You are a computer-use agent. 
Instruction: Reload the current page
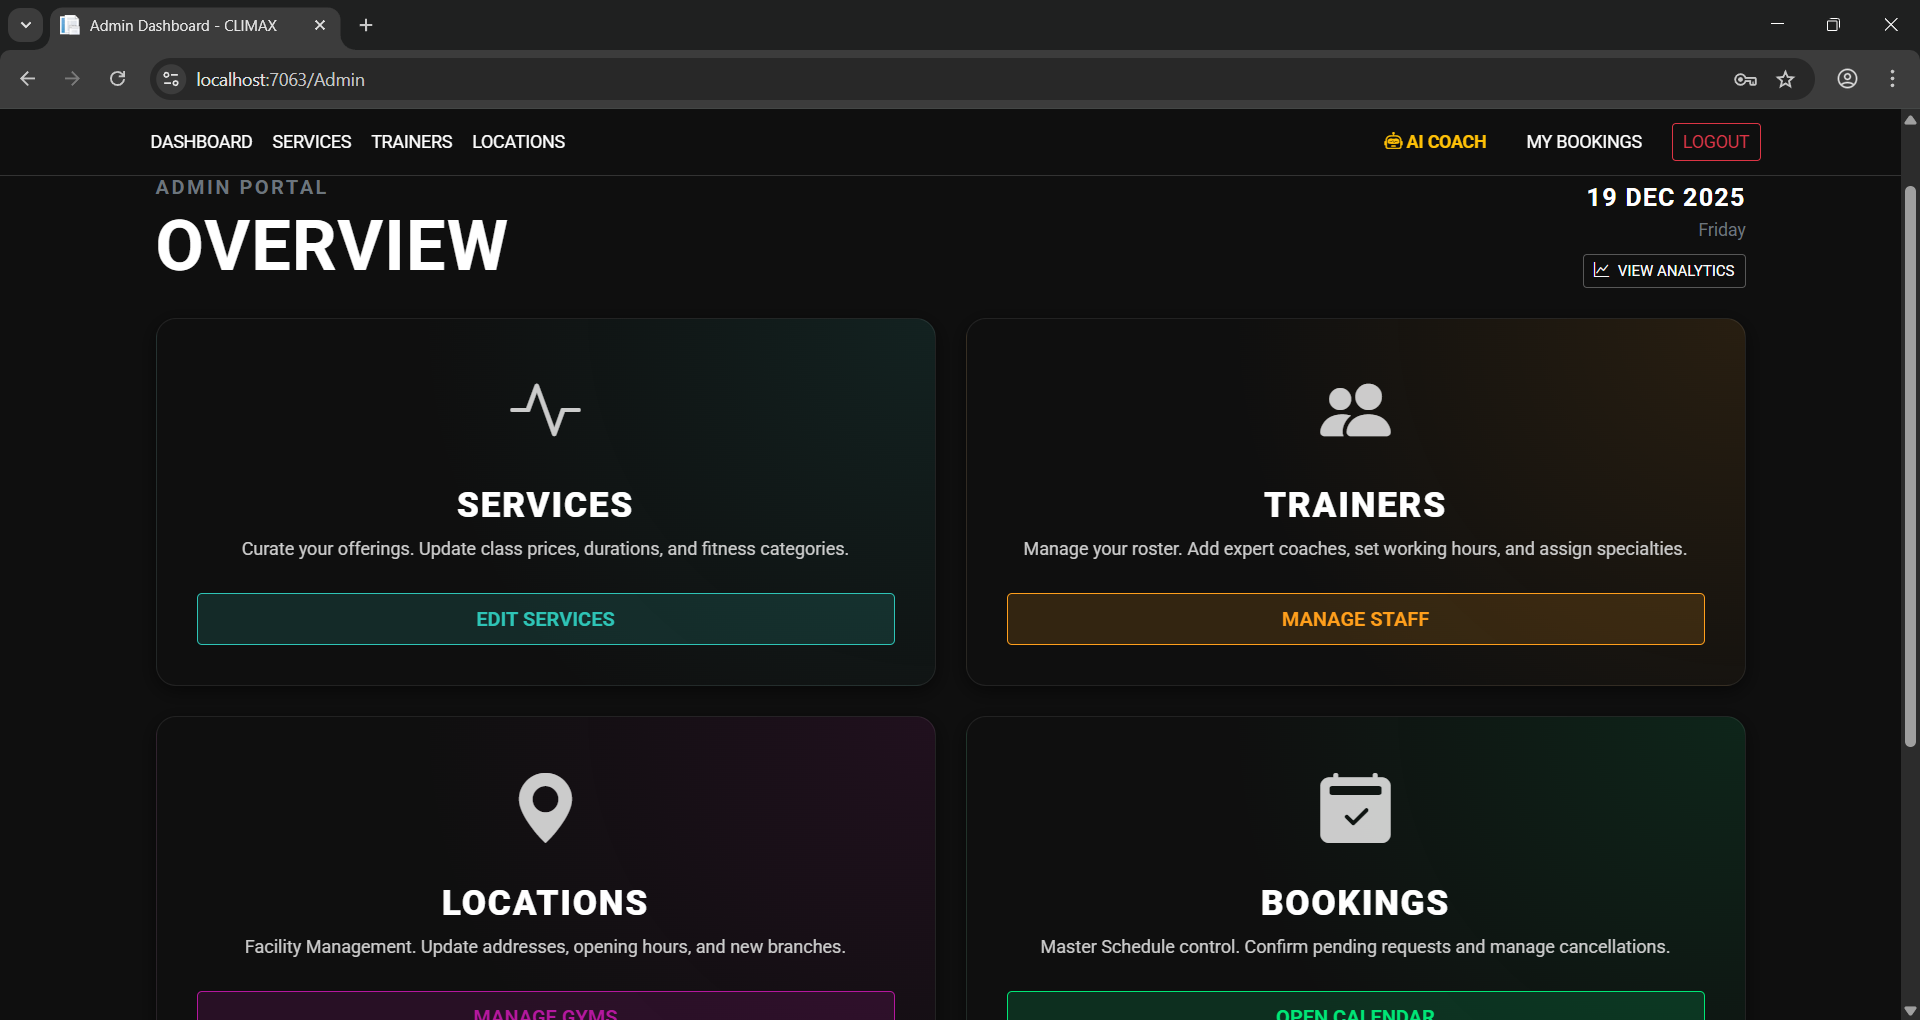point(117,79)
